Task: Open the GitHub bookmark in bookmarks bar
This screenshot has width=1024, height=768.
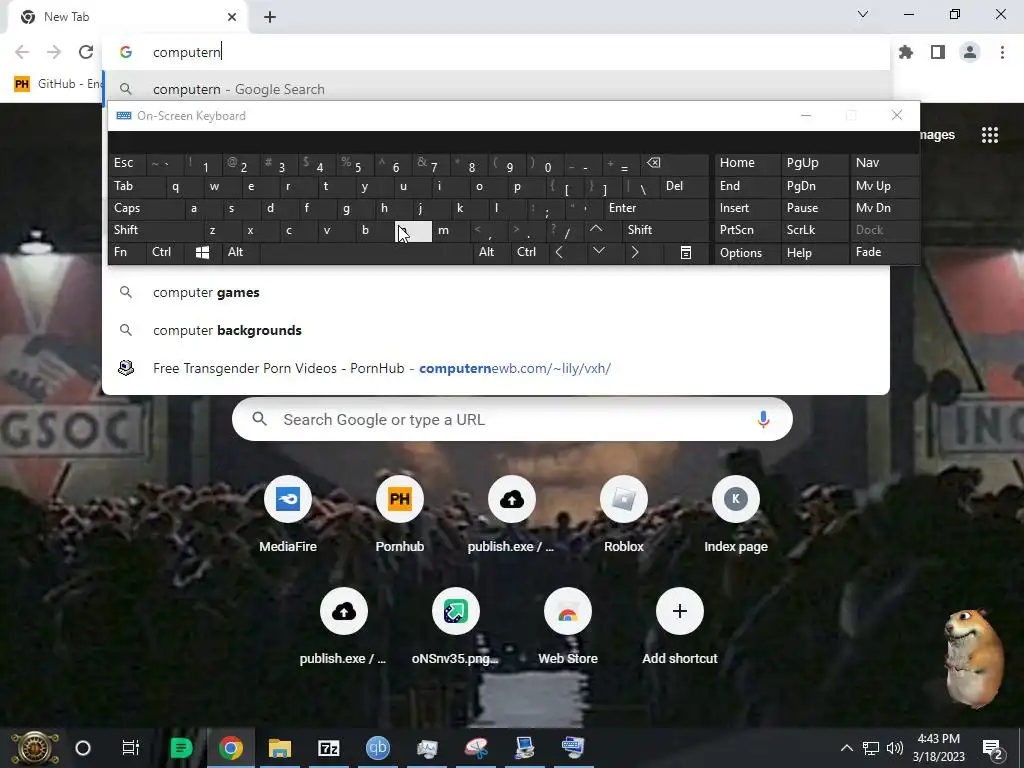Action: 57,84
